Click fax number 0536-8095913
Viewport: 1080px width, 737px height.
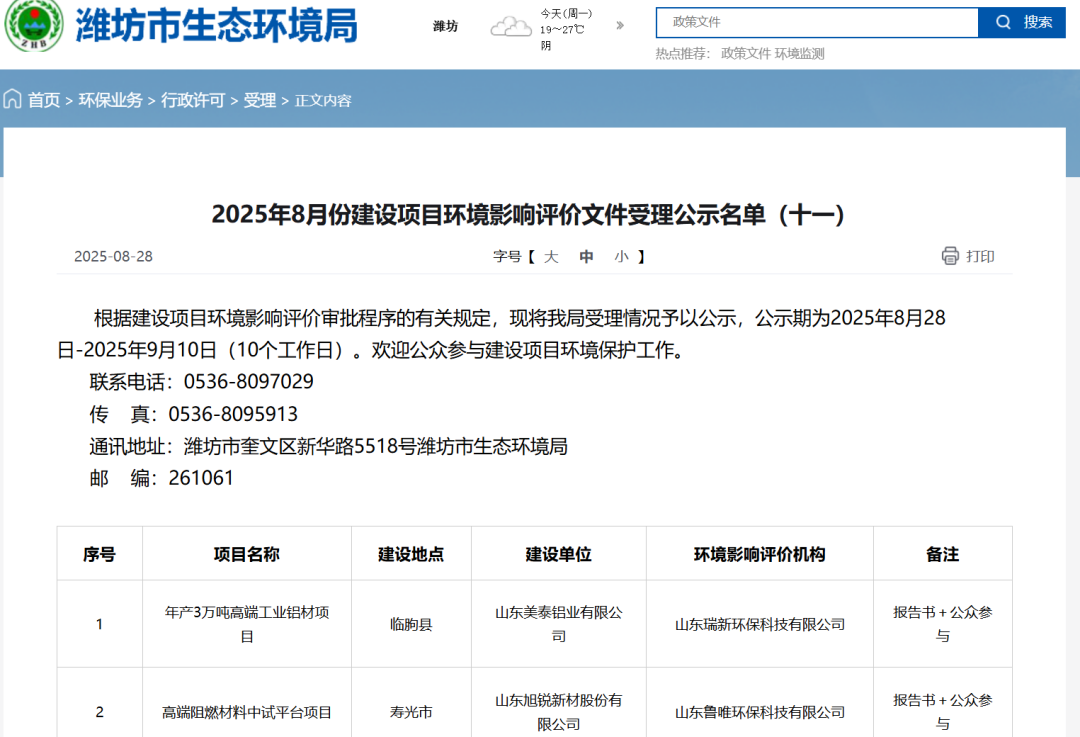pyautogui.click(x=233, y=414)
